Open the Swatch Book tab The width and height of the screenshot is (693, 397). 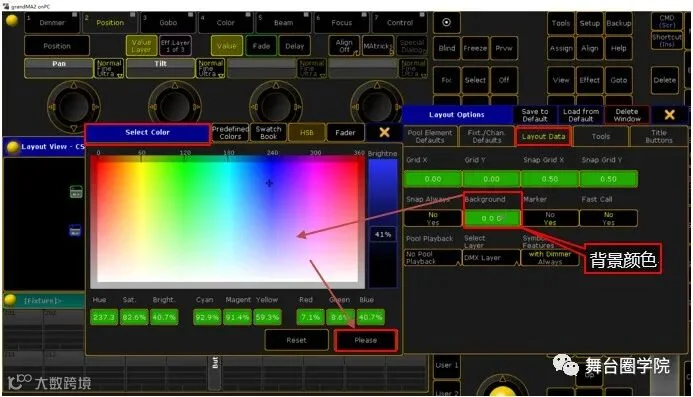pos(268,132)
